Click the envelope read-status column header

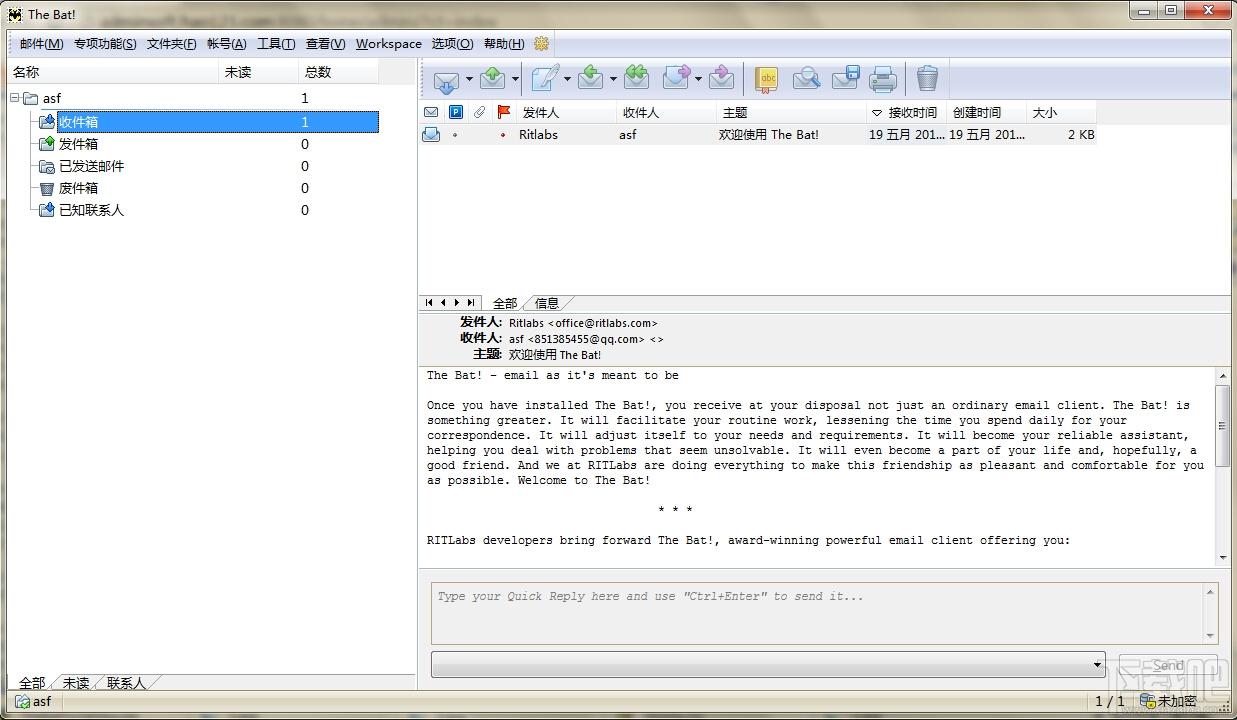pyautogui.click(x=431, y=112)
